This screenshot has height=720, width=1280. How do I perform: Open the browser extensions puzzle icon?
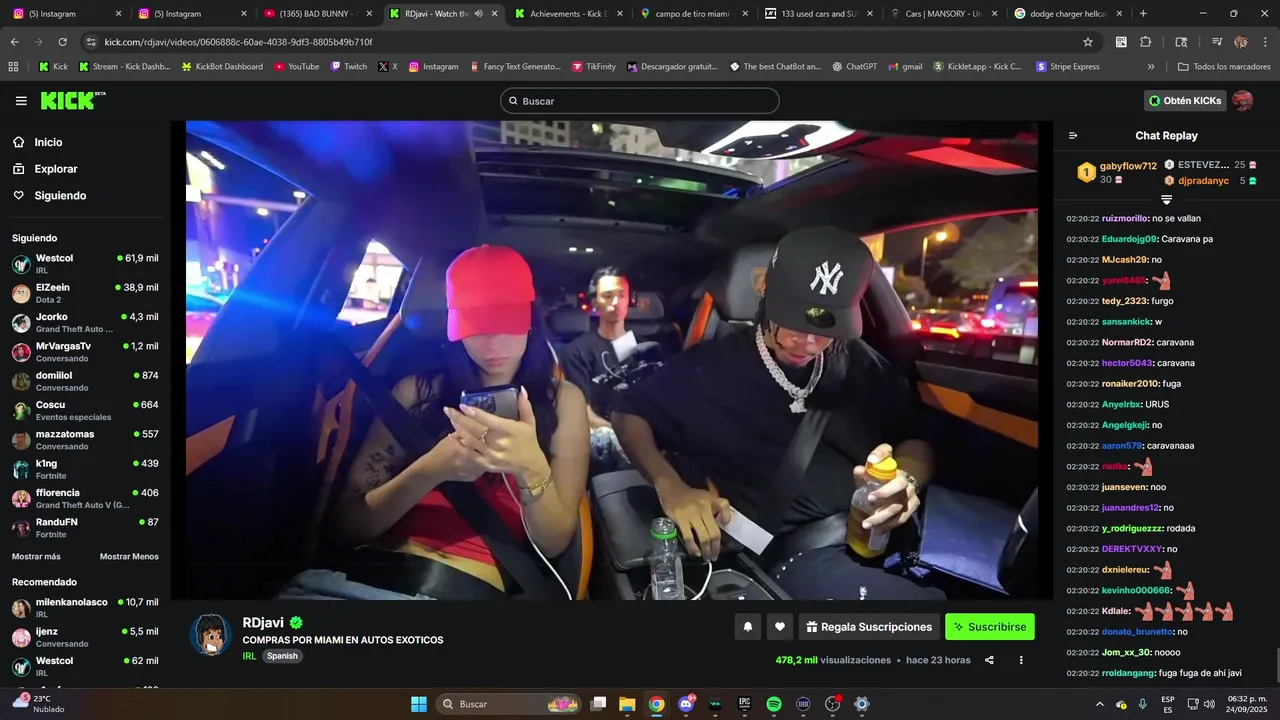pyautogui.click(x=1146, y=42)
